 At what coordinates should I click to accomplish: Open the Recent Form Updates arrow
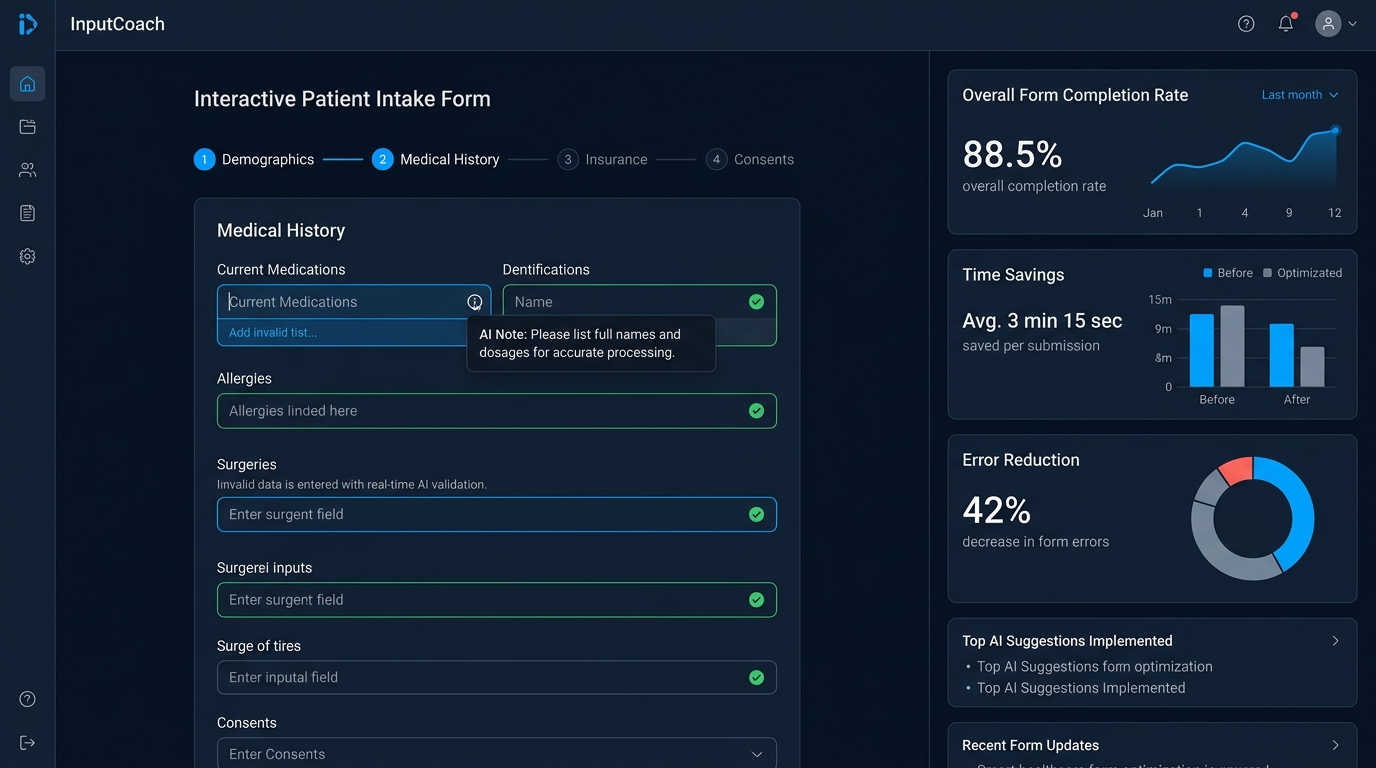(x=1336, y=745)
